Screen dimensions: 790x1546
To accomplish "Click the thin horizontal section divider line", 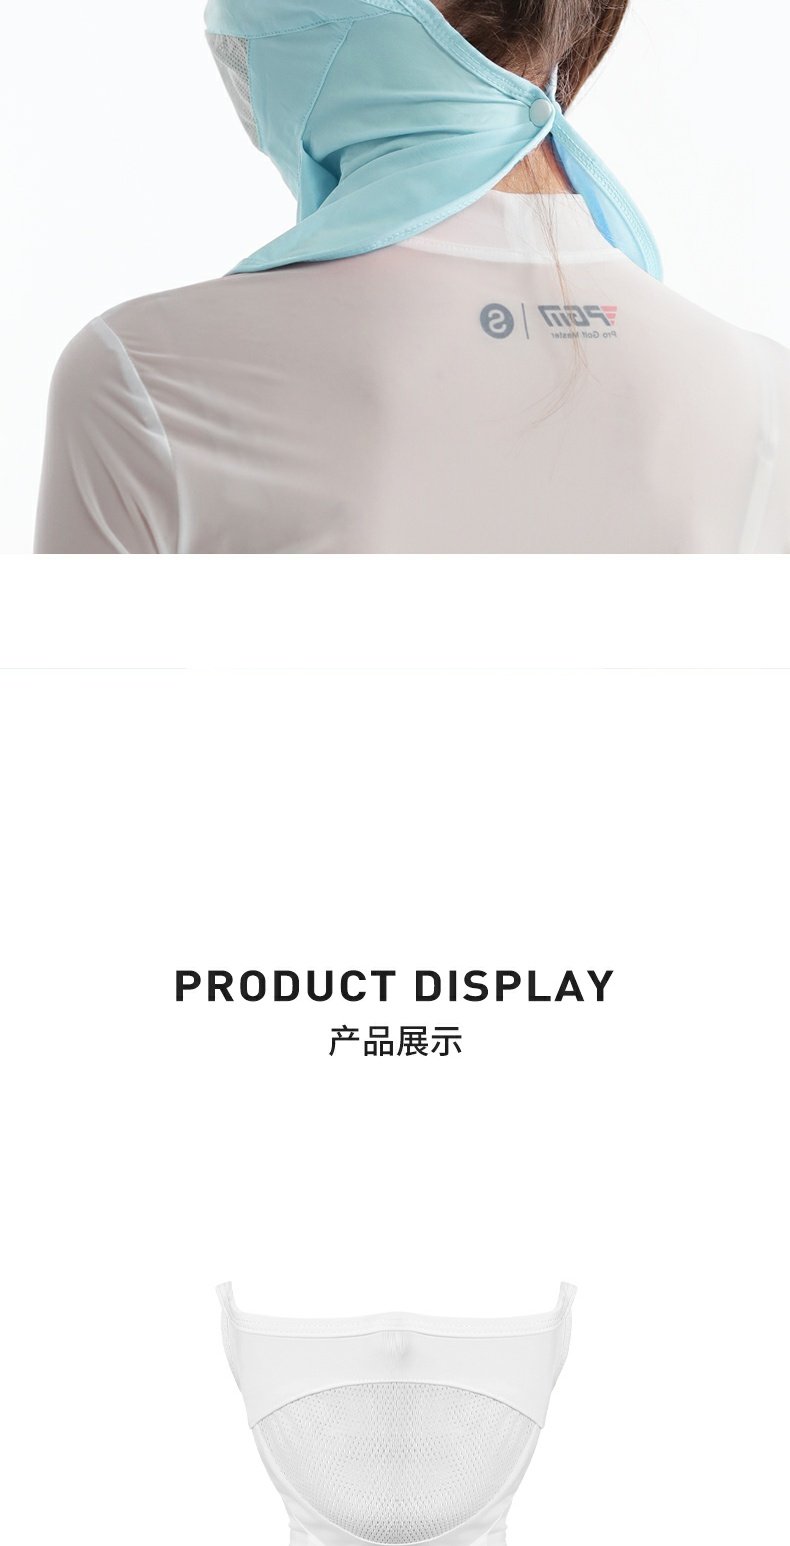I will [x=395, y=666].
